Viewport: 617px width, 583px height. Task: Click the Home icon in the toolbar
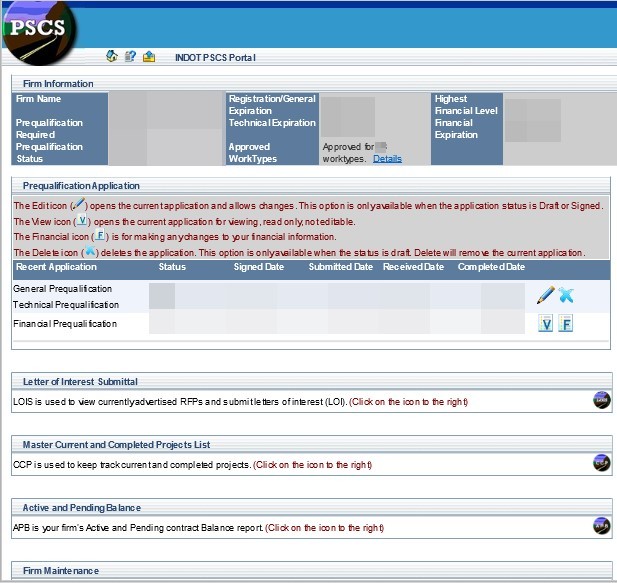(x=112, y=56)
